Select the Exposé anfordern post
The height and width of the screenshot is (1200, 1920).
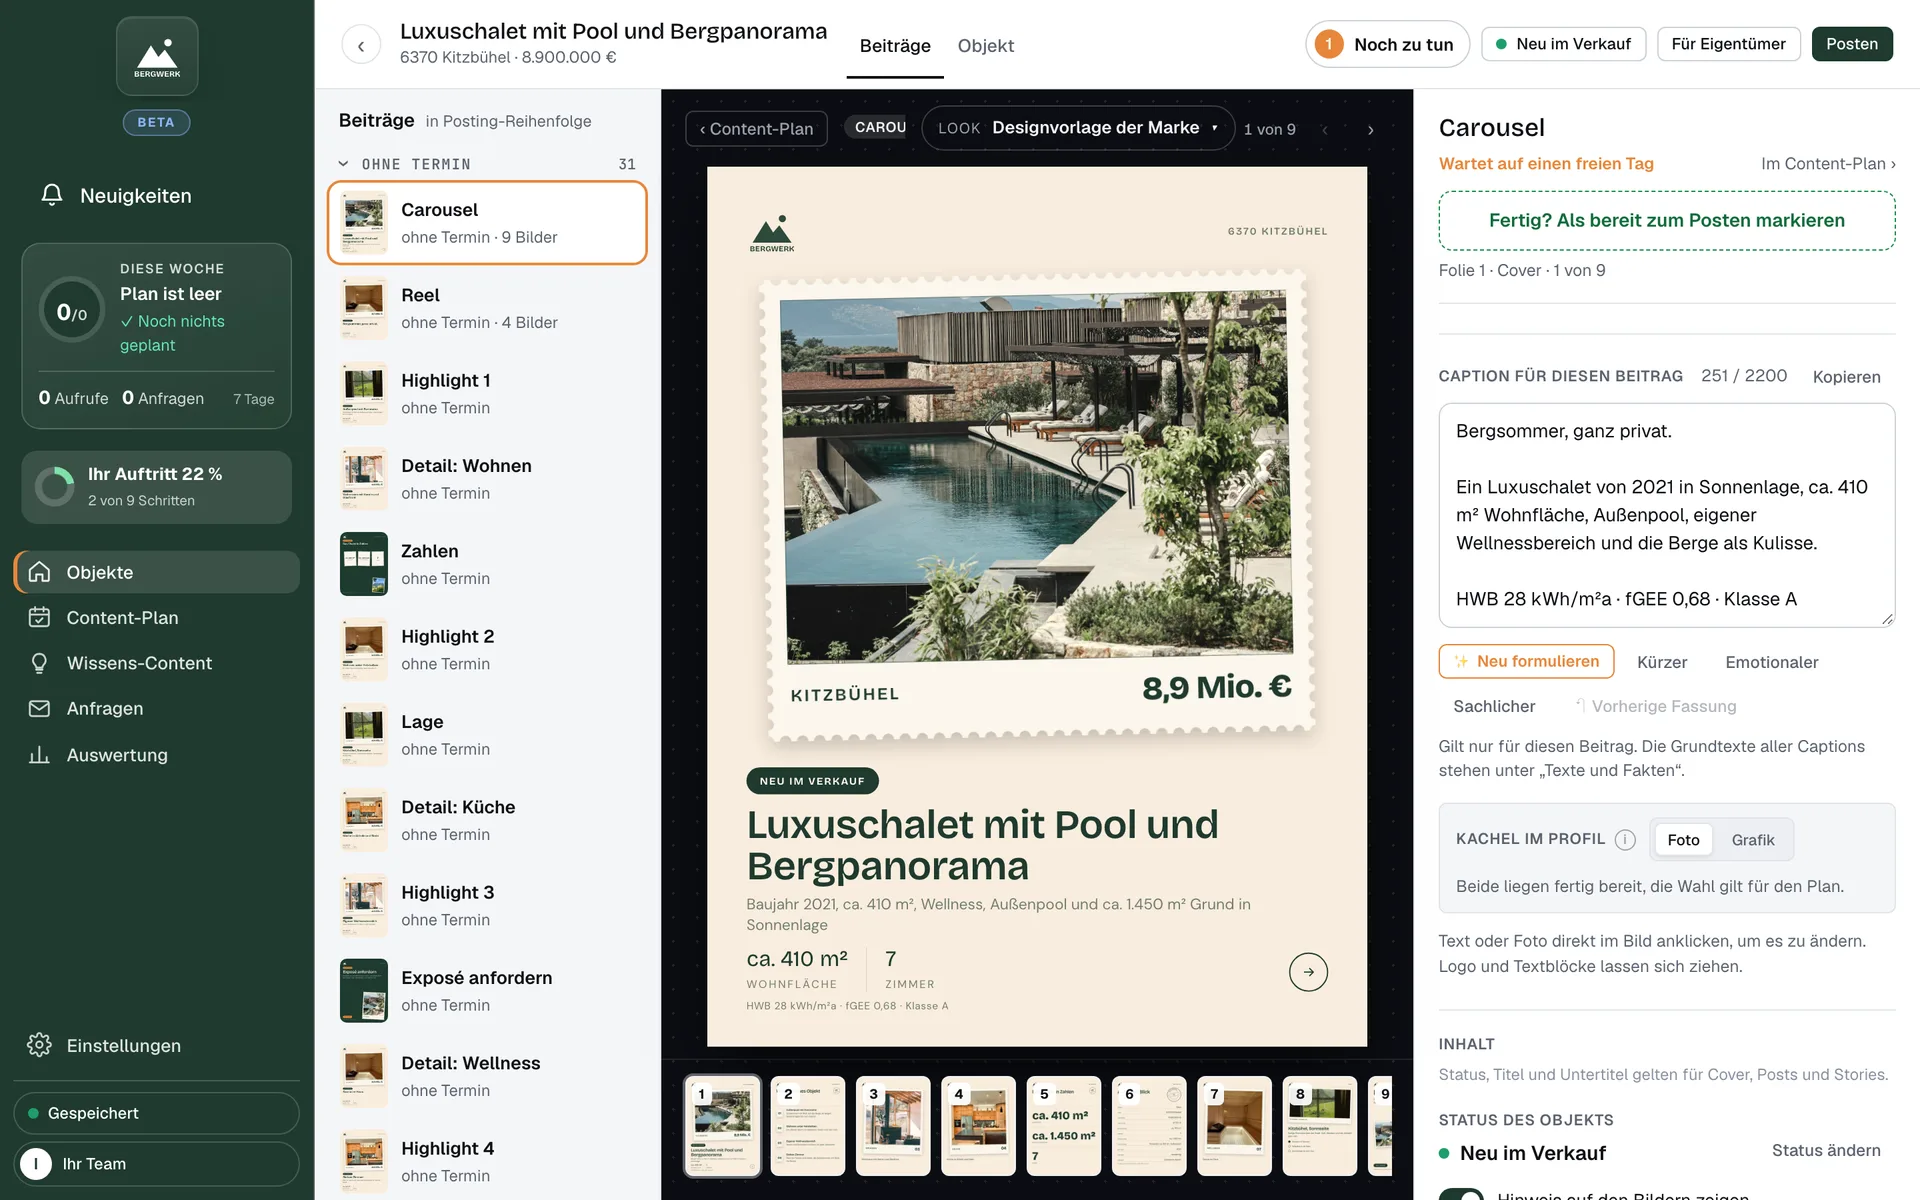click(487, 991)
